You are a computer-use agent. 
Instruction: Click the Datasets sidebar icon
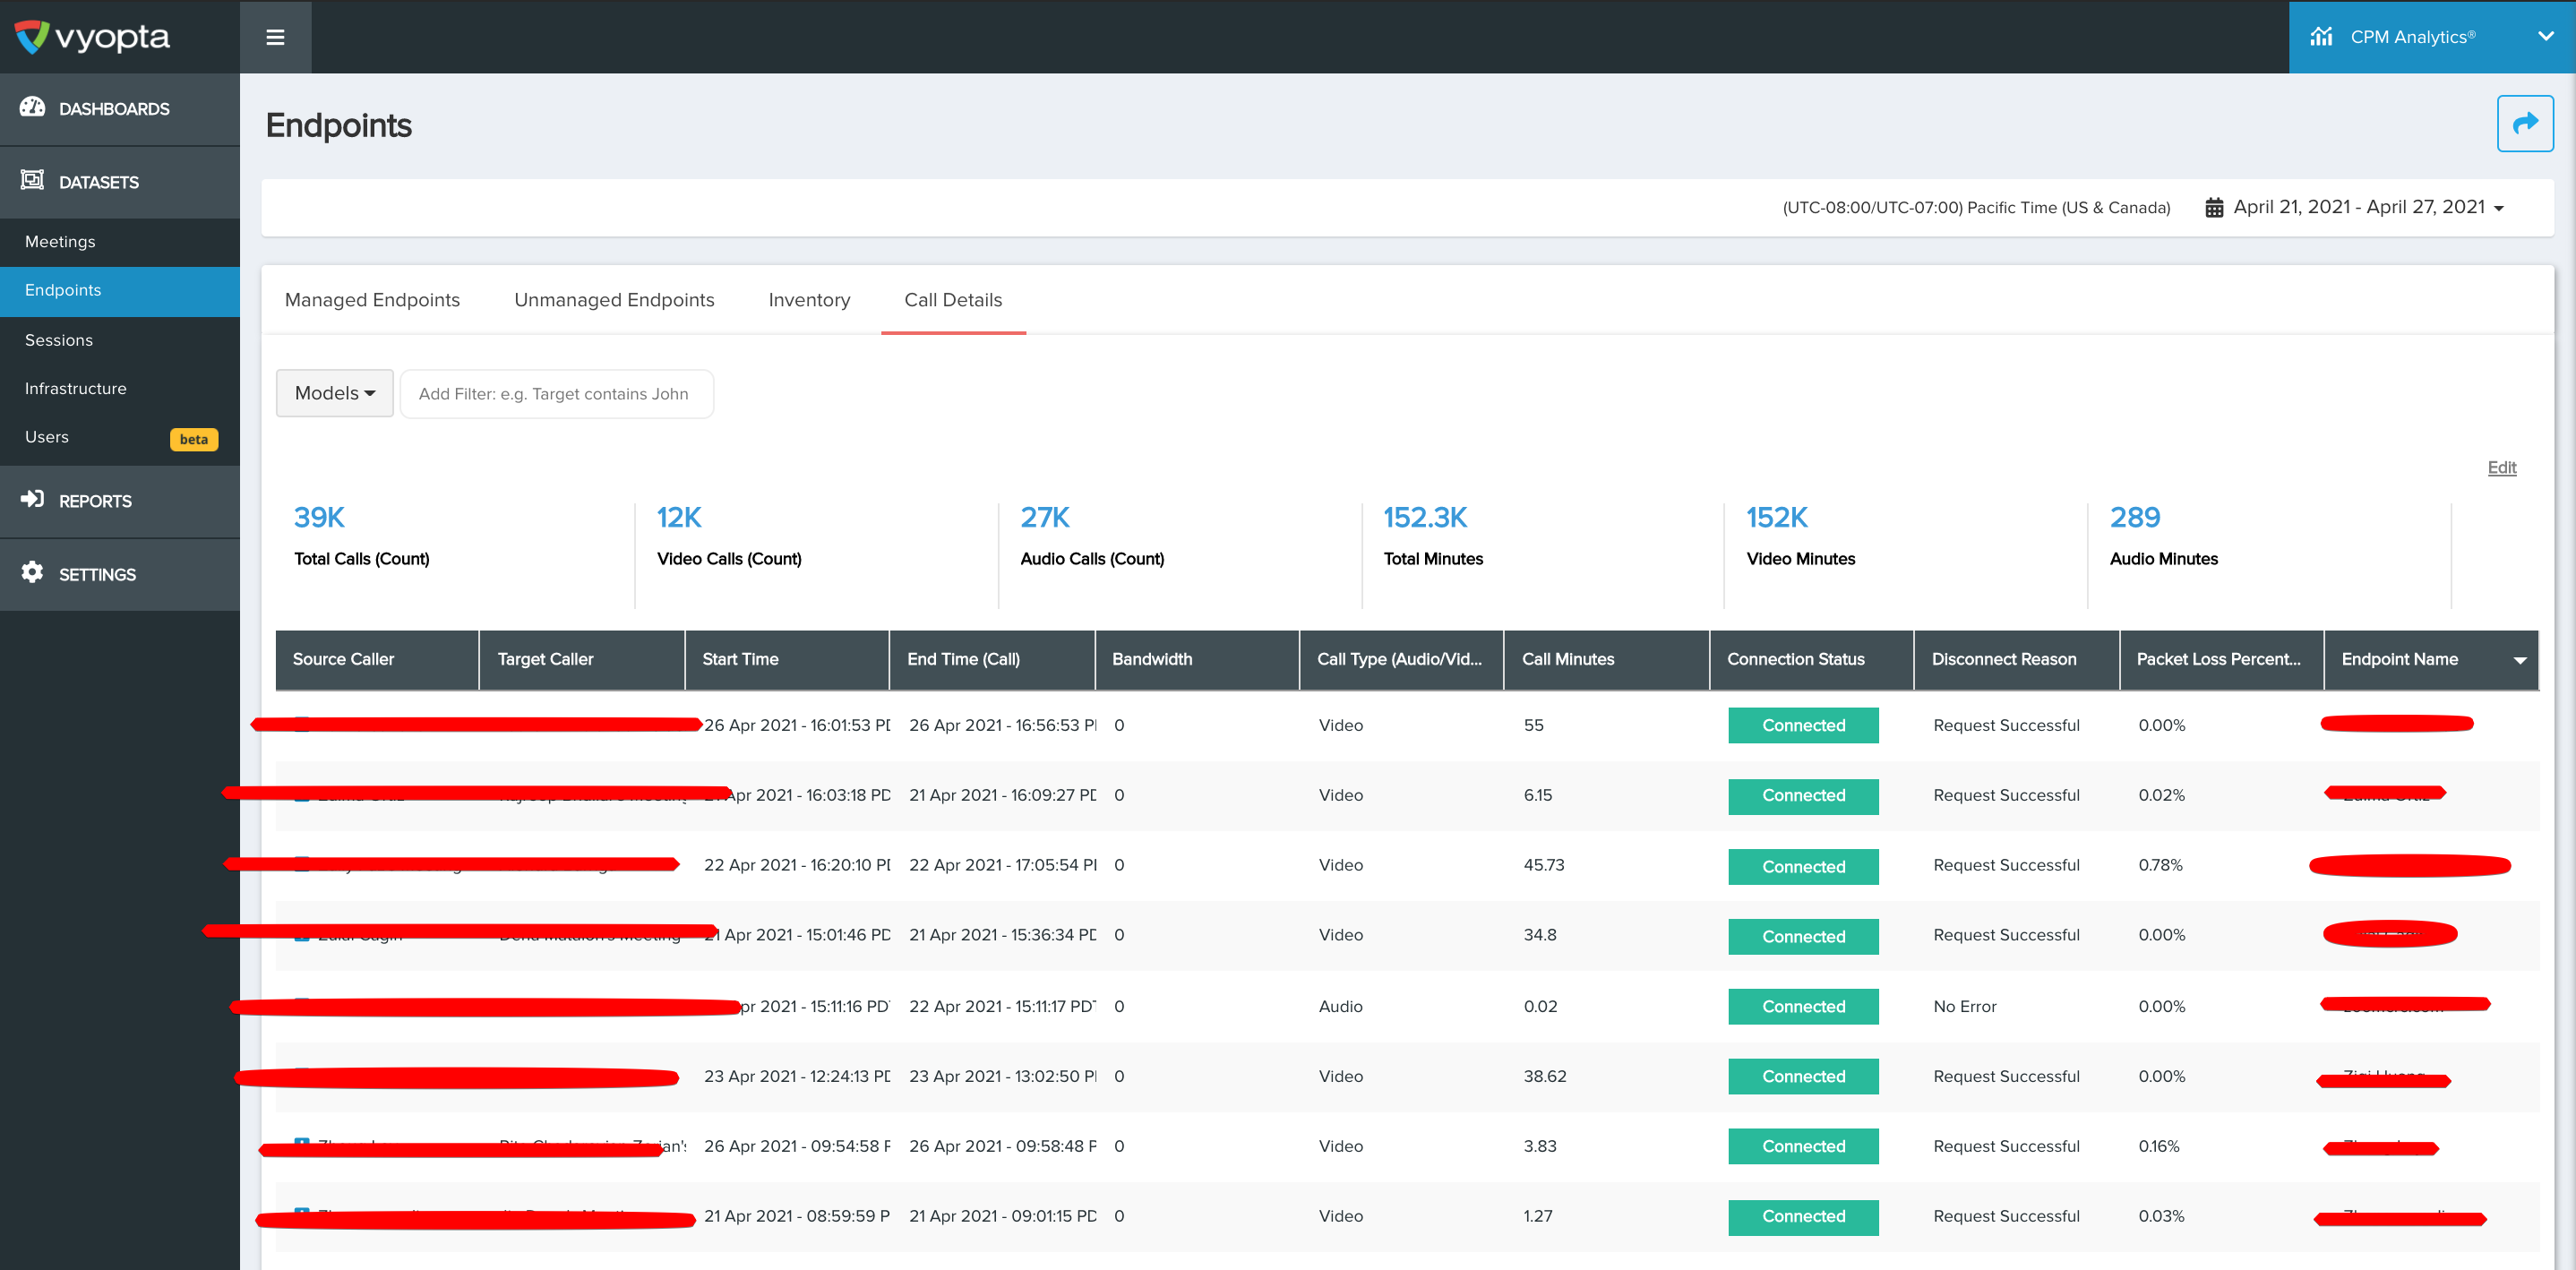click(x=32, y=180)
